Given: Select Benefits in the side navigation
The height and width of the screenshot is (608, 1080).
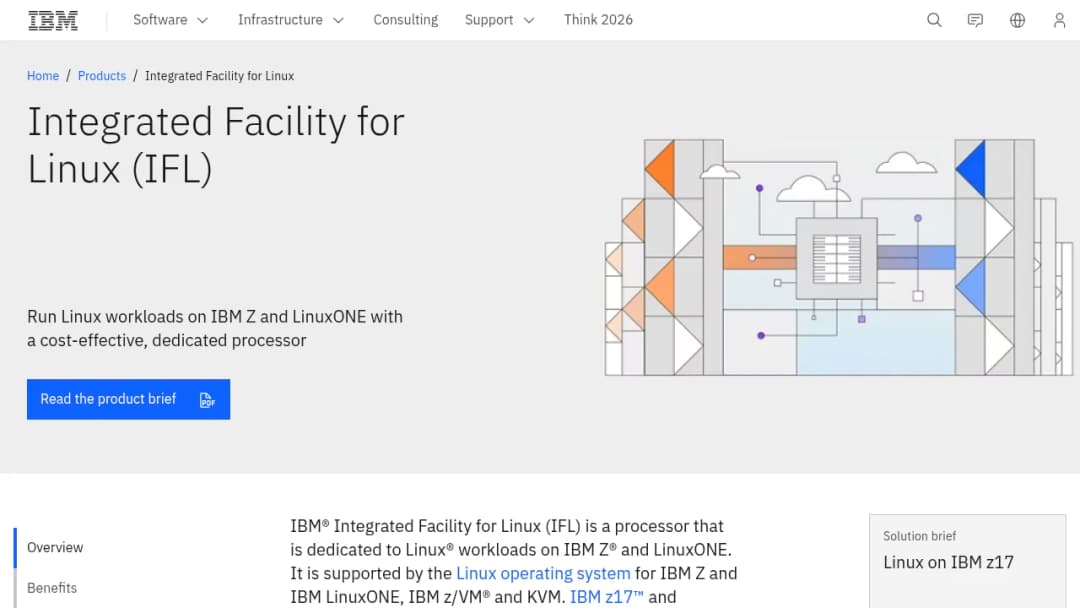Looking at the screenshot, I should tap(52, 588).
